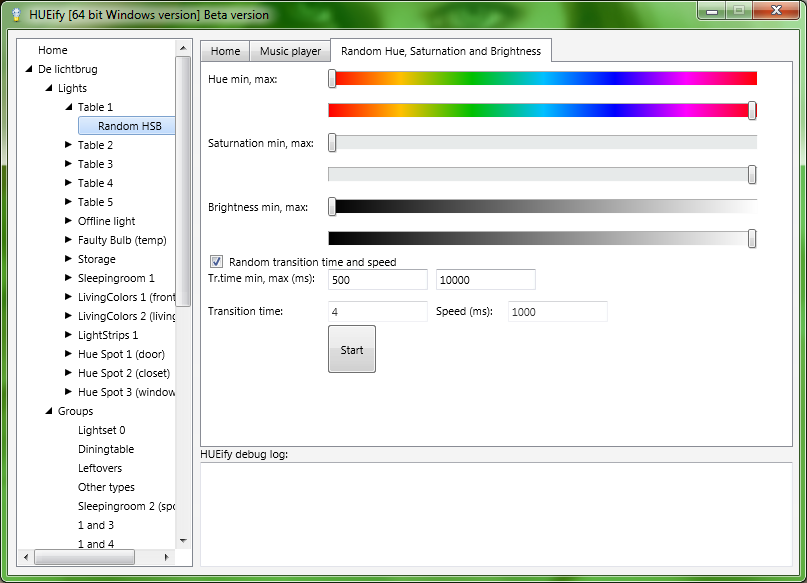The width and height of the screenshot is (807, 583).
Task: Open the Music player tab
Action: (290, 51)
